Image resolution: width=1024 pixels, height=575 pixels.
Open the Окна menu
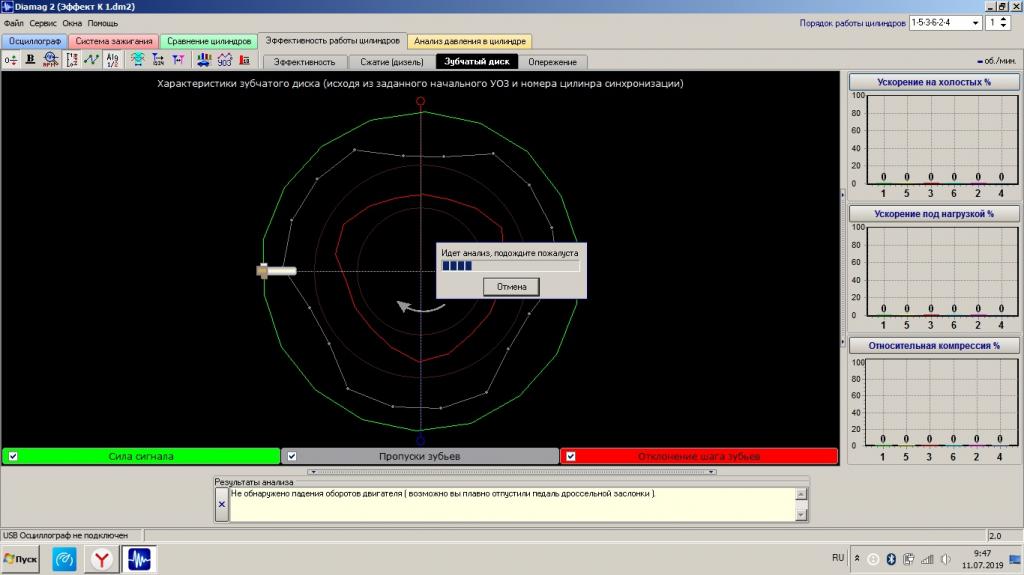coord(72,23)
